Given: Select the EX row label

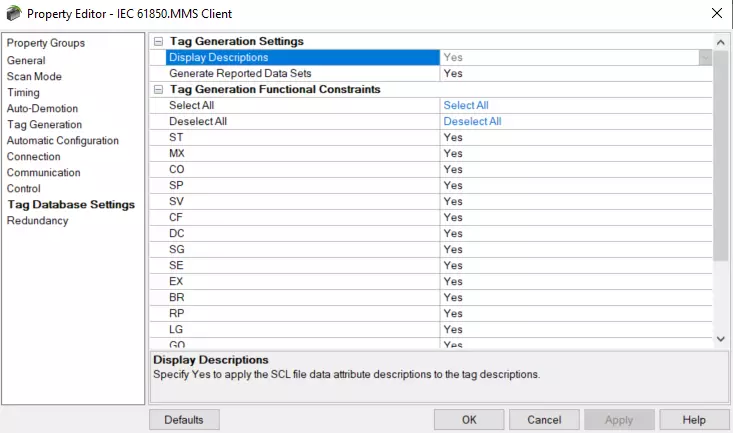Looking at the screenshot, I should click(176, 281).
